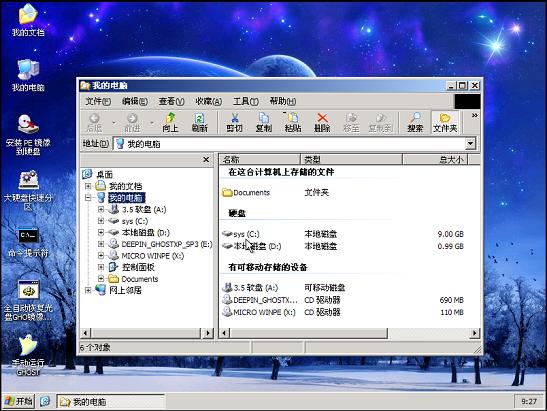This screenshot has height=411, width=547.
Task: Select 手动运行 GHOST desktop icon
Action: [28, 355]
